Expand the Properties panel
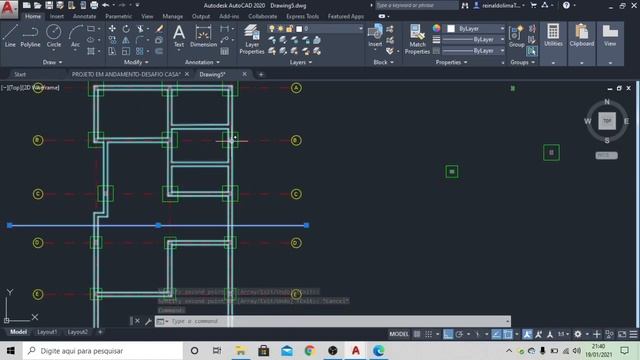The width and height of the screenshot is (640, 360). click(451, 62)
